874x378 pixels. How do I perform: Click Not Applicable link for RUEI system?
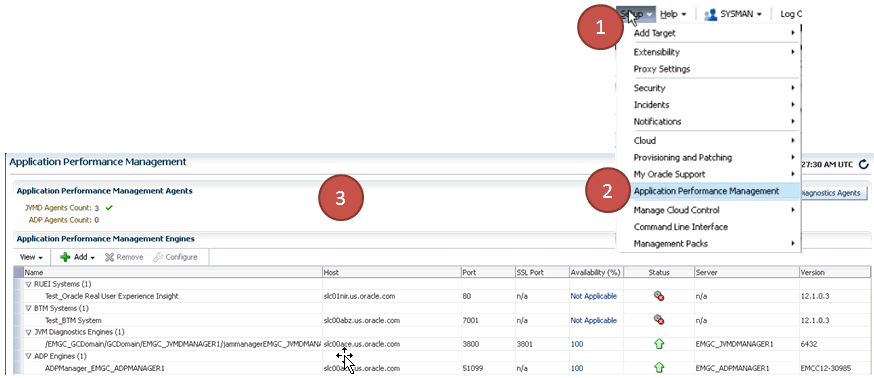593,297
